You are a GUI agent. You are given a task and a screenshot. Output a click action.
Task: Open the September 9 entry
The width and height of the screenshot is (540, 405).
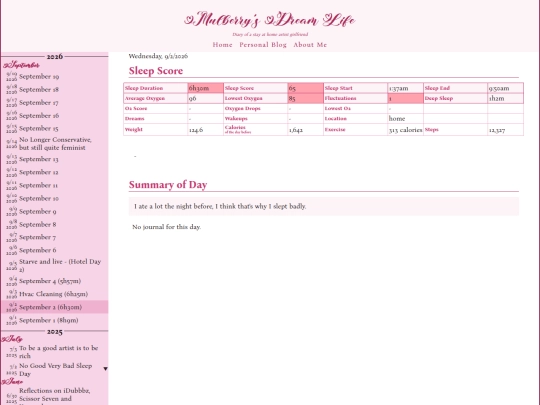coord(38,211)
